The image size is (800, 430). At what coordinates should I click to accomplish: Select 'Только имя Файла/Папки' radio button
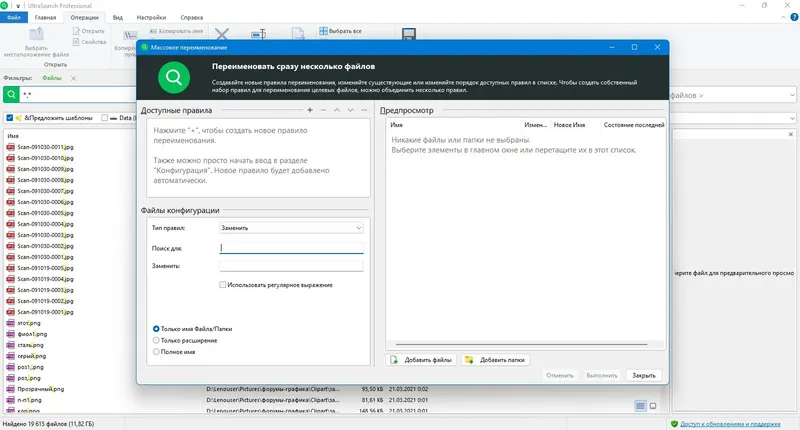[x=156, y=329]
